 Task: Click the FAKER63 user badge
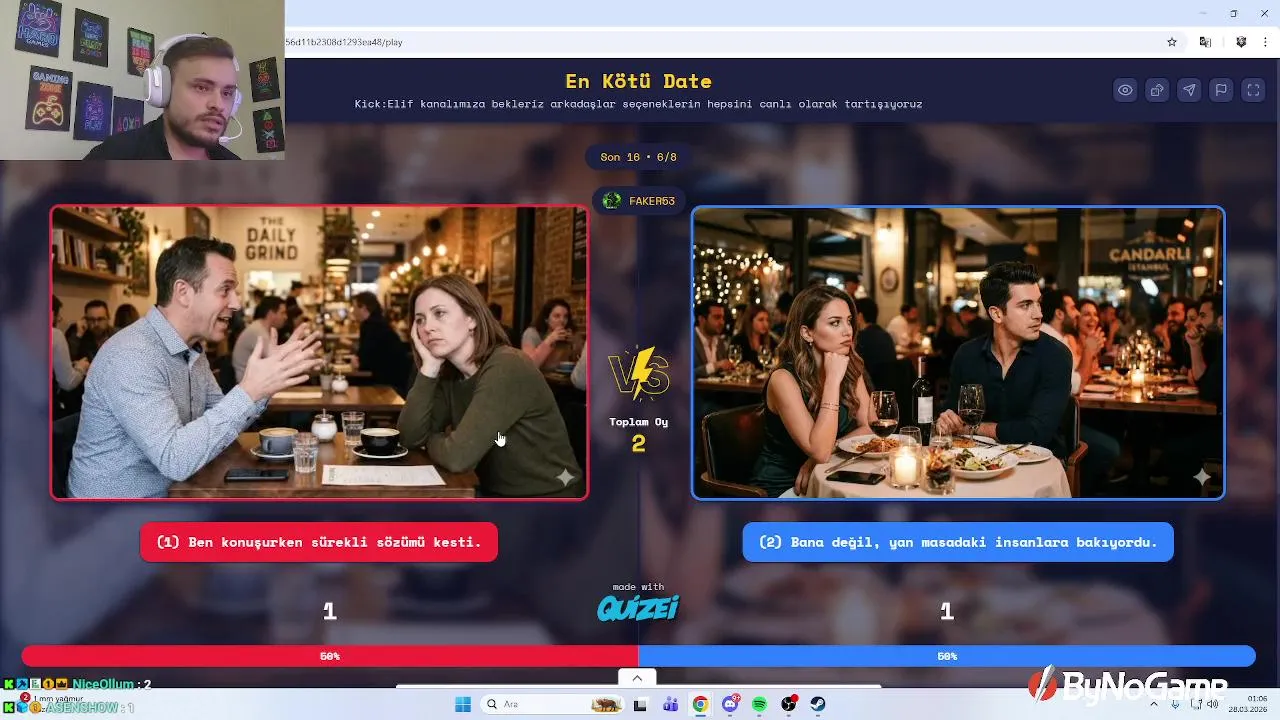pyautogui.click(x=639, y=201)
